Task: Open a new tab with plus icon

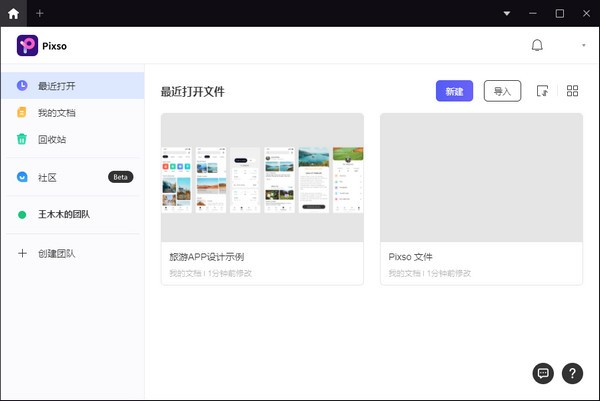Action: [x=40, y=13]
